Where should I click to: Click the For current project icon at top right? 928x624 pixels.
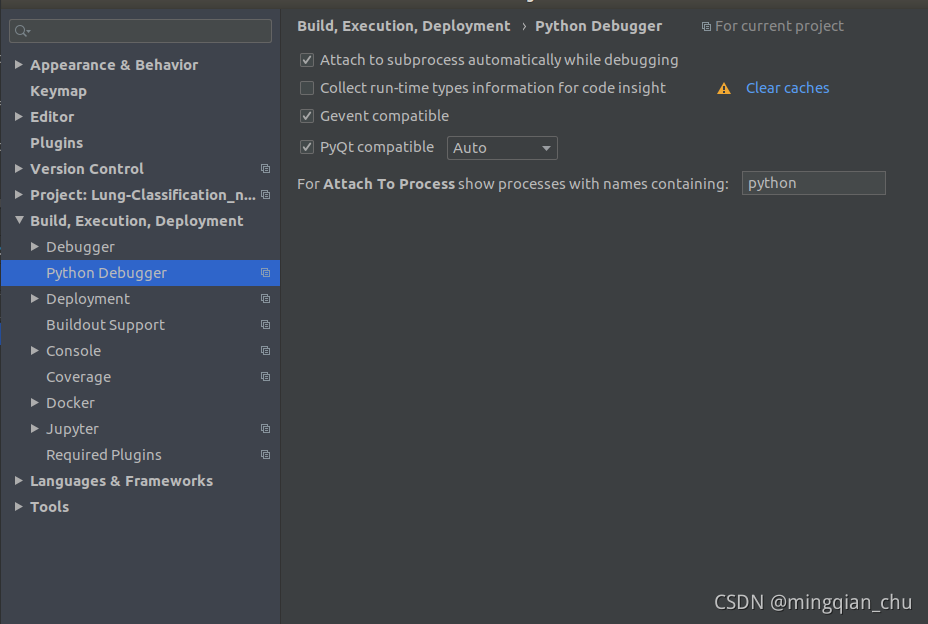[708, 26]
